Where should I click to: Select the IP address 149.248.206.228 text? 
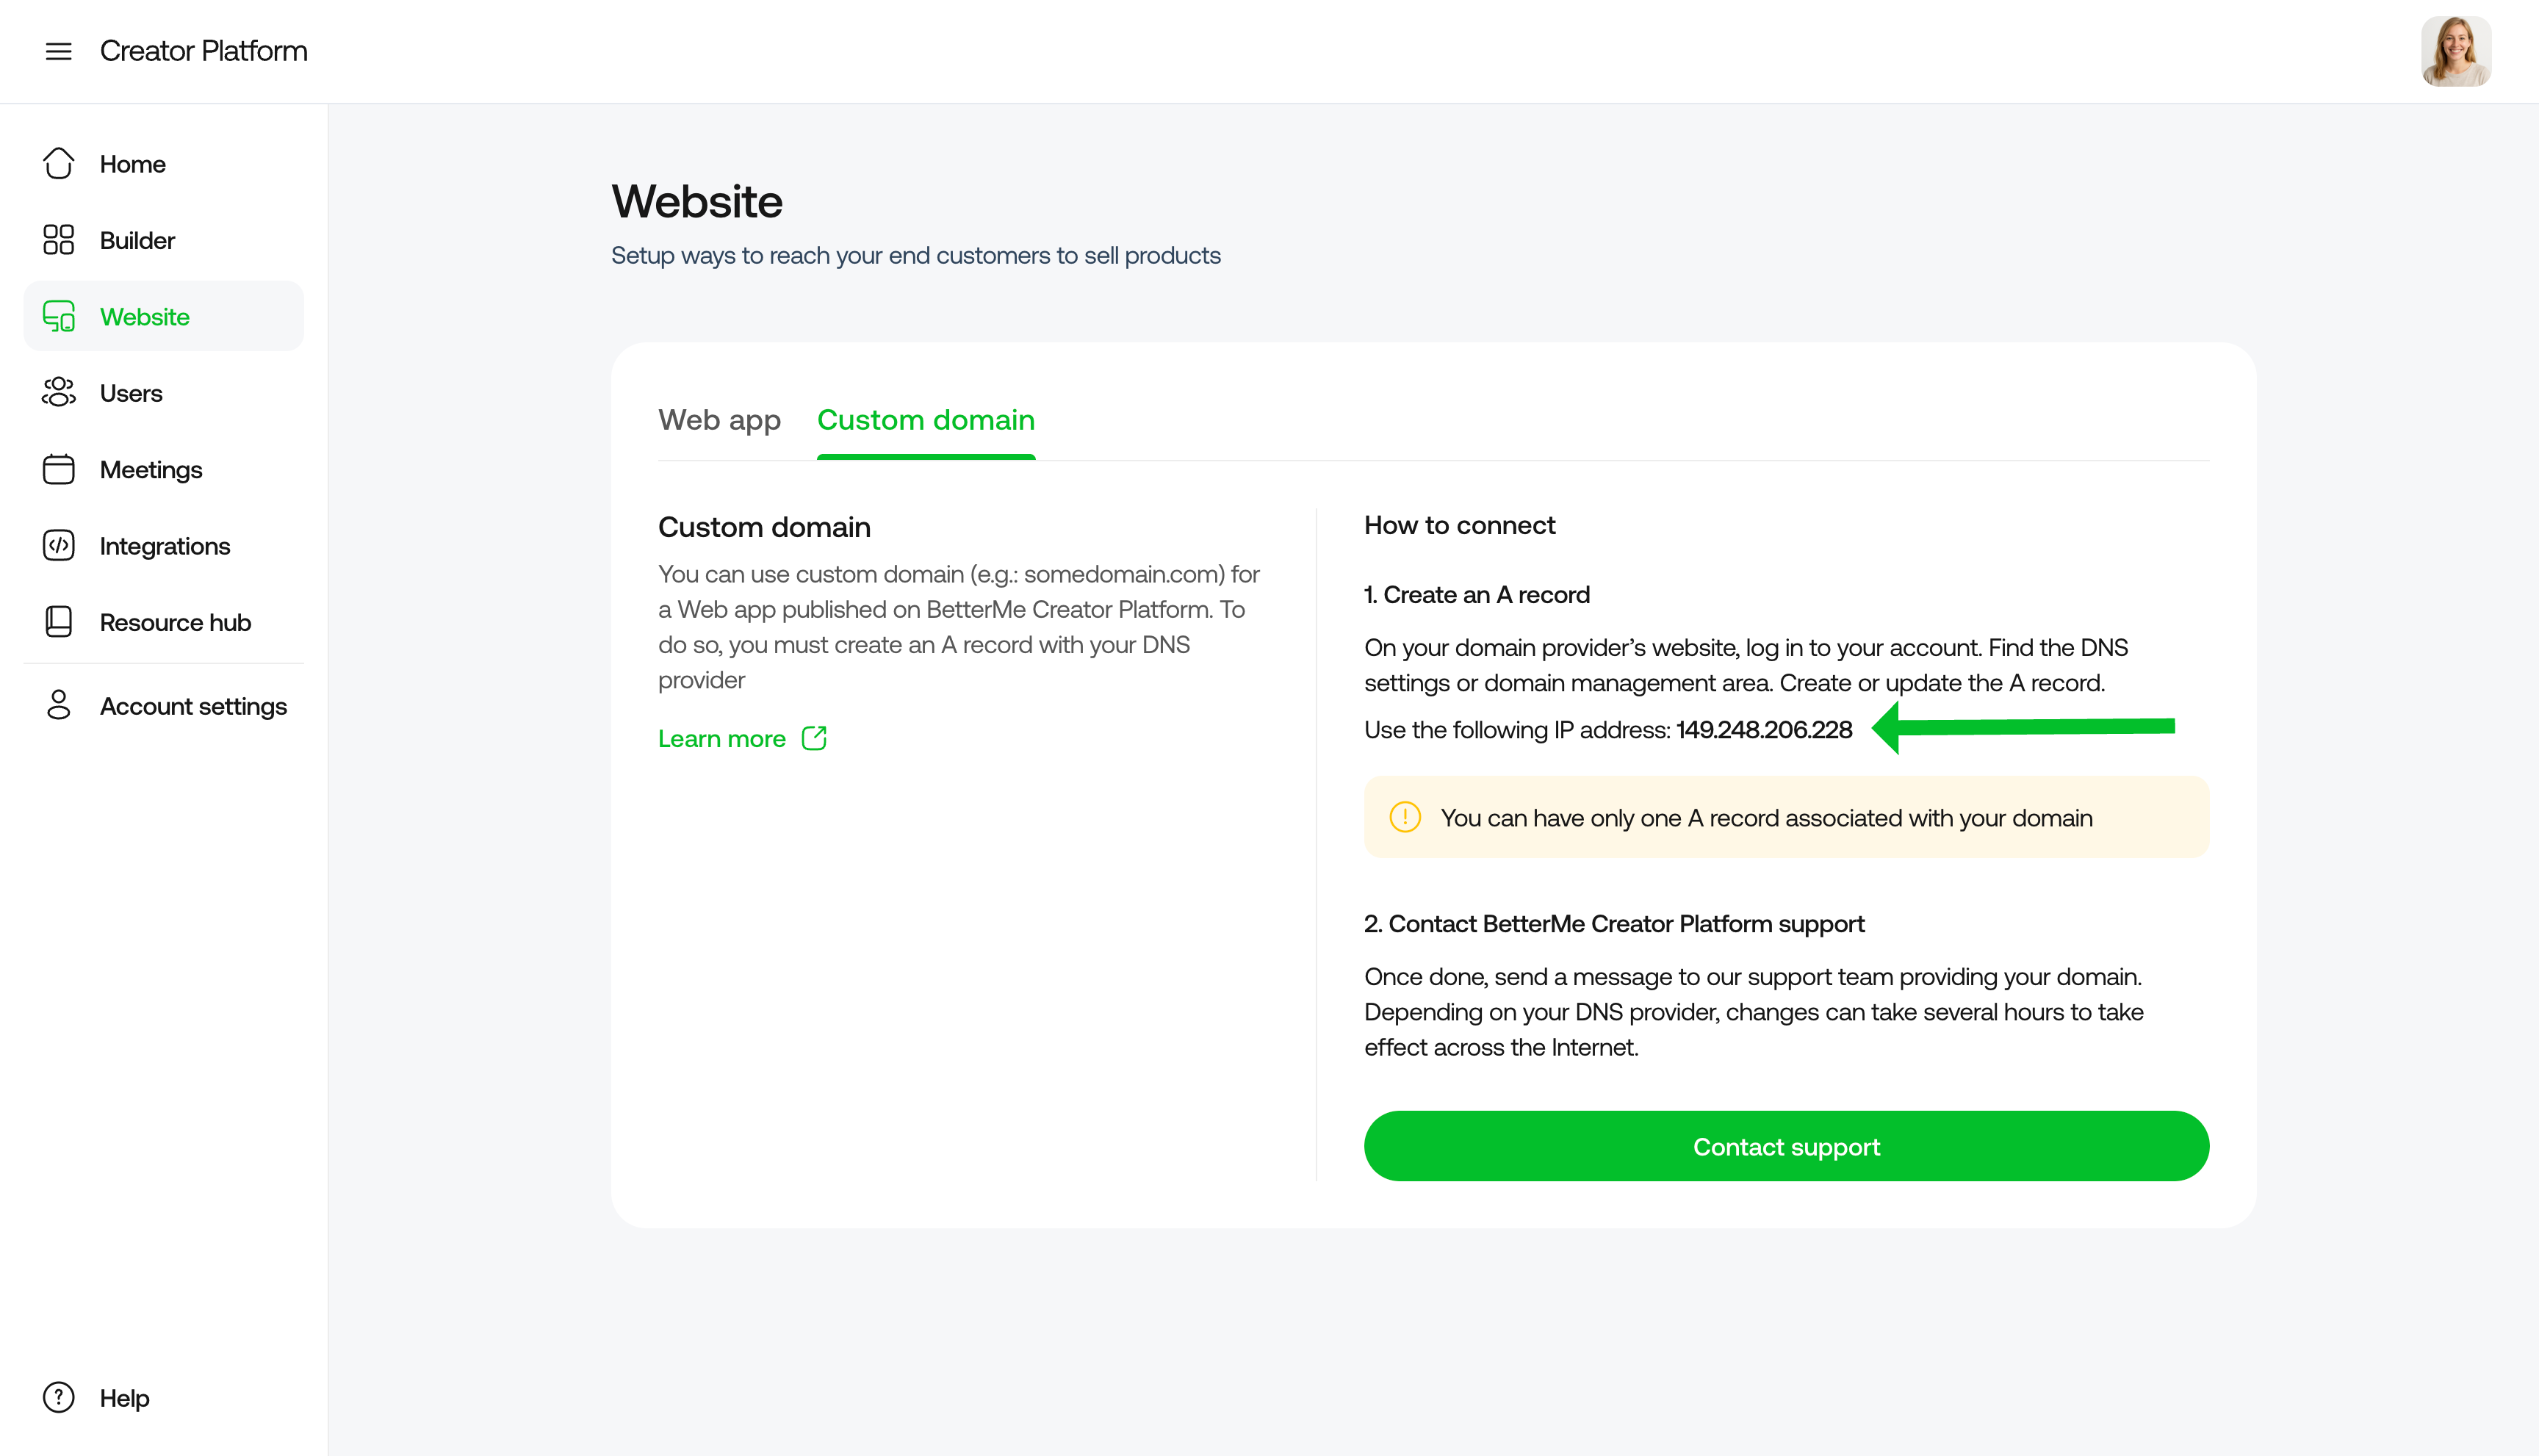[1763, 729]
